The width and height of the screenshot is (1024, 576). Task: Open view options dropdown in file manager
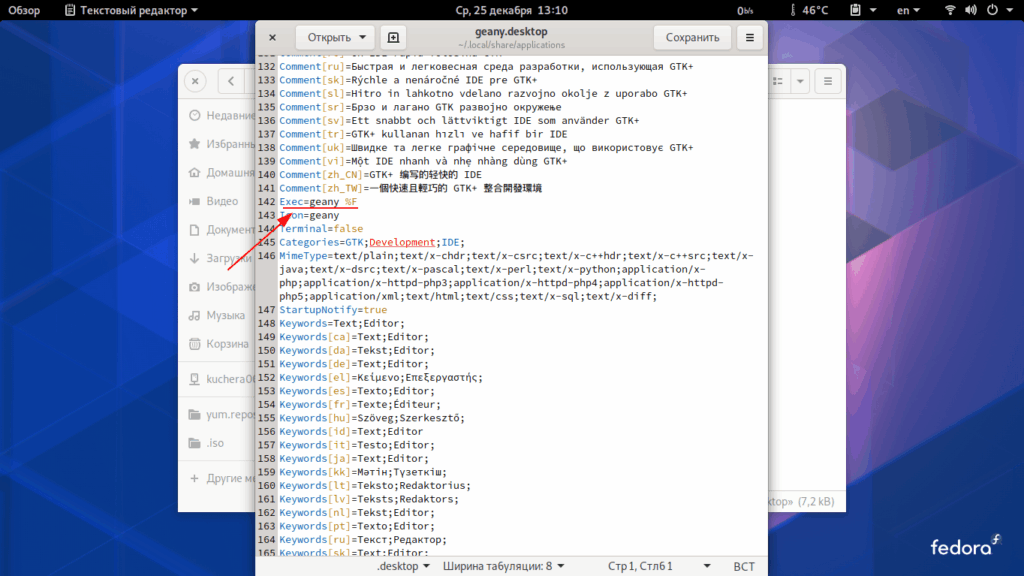[800, 81]
